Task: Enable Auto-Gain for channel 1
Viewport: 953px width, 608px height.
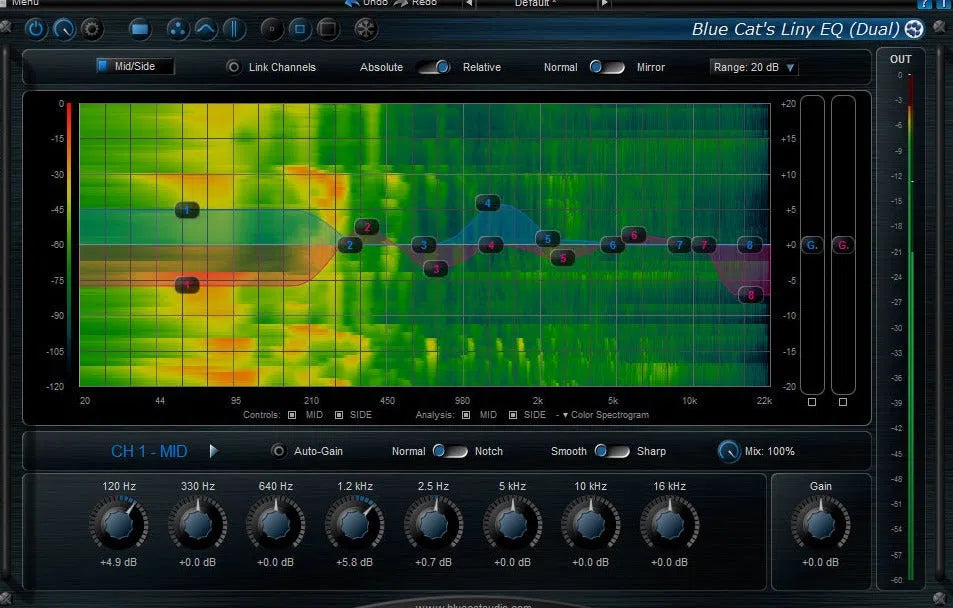Action: pyautogui.click(x=279, y=451)
